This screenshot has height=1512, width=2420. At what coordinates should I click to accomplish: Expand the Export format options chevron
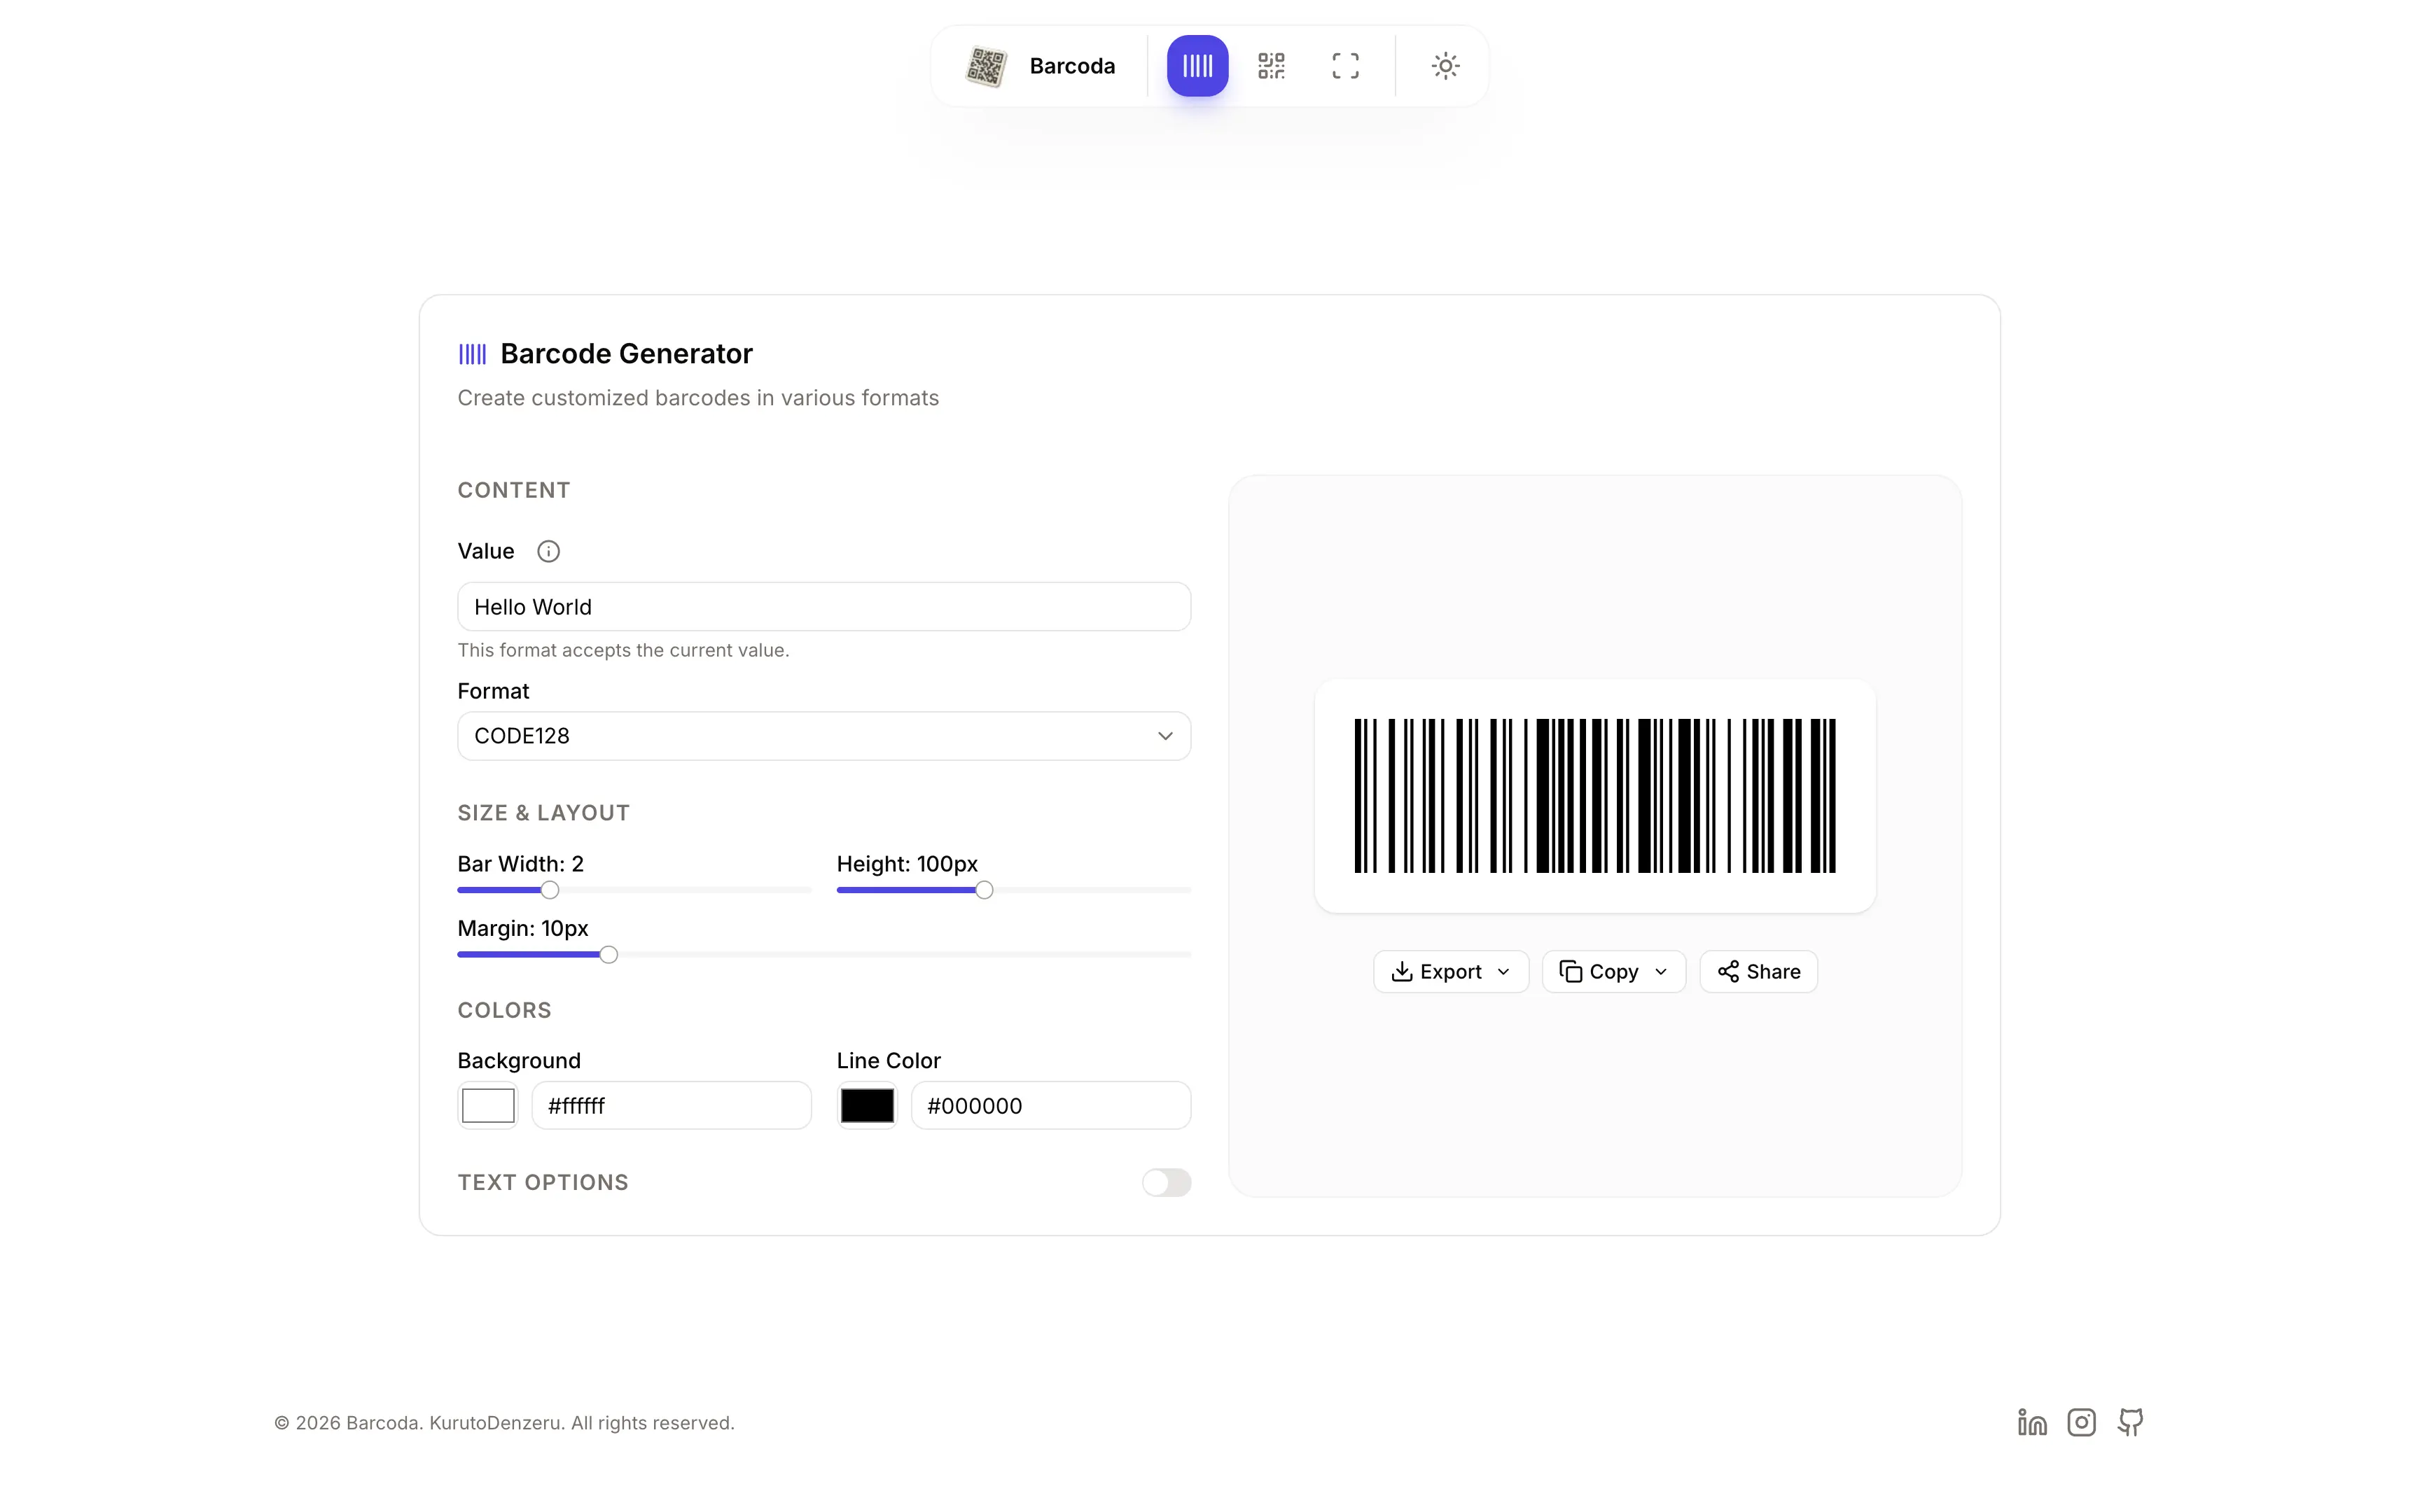[x=1505, y=971]
